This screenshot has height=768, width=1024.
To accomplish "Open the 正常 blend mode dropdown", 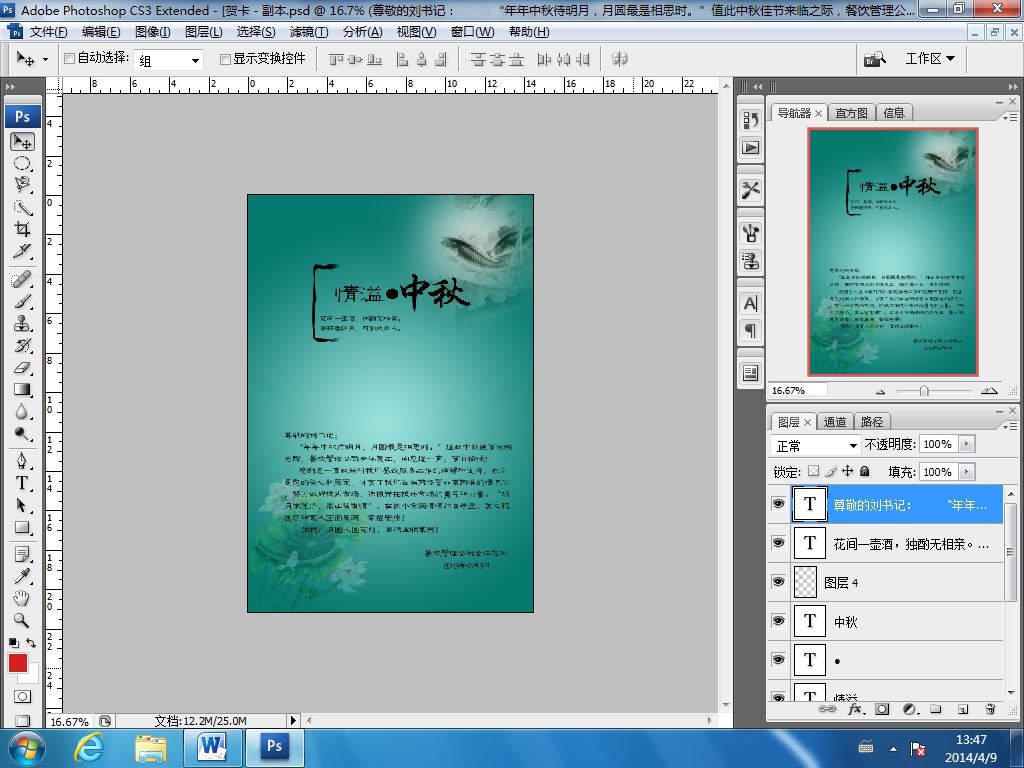I will click(816, 445).
